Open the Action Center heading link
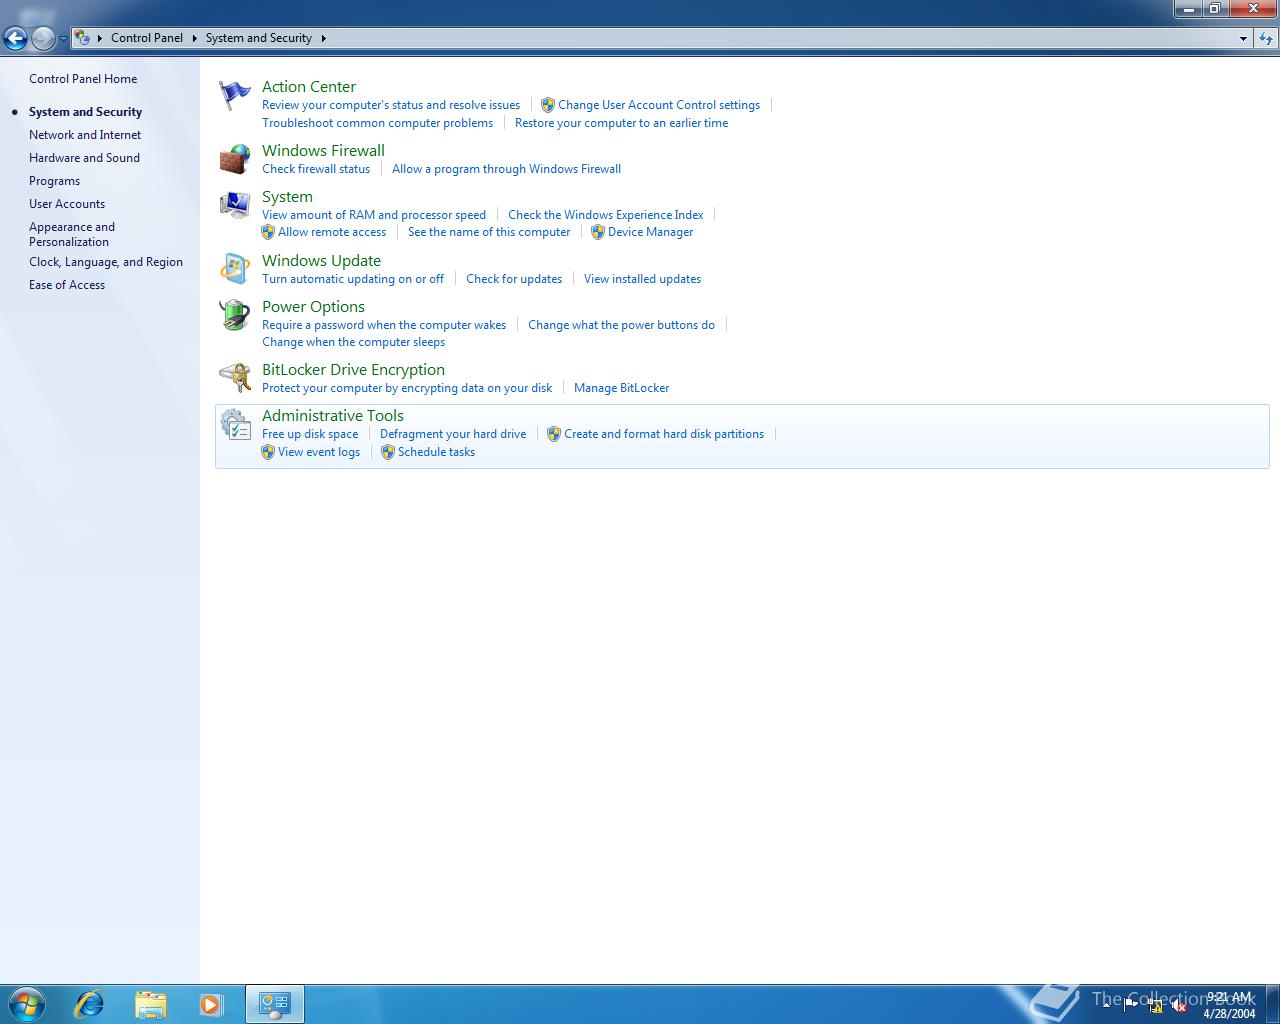The image size is (1280, 1024). click(309, 87)
